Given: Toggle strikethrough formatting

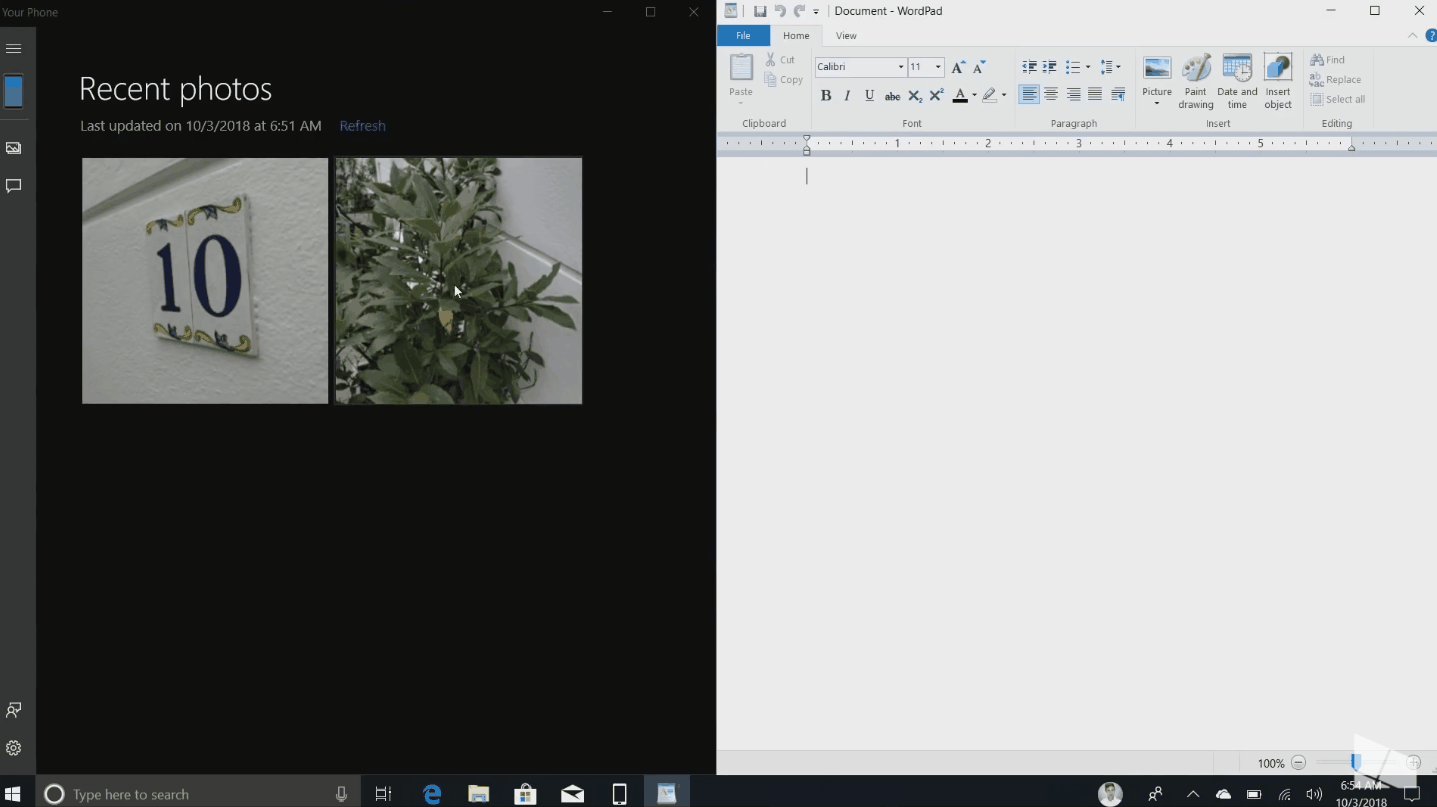Looking at the screenshot, I should coord(892,96).
